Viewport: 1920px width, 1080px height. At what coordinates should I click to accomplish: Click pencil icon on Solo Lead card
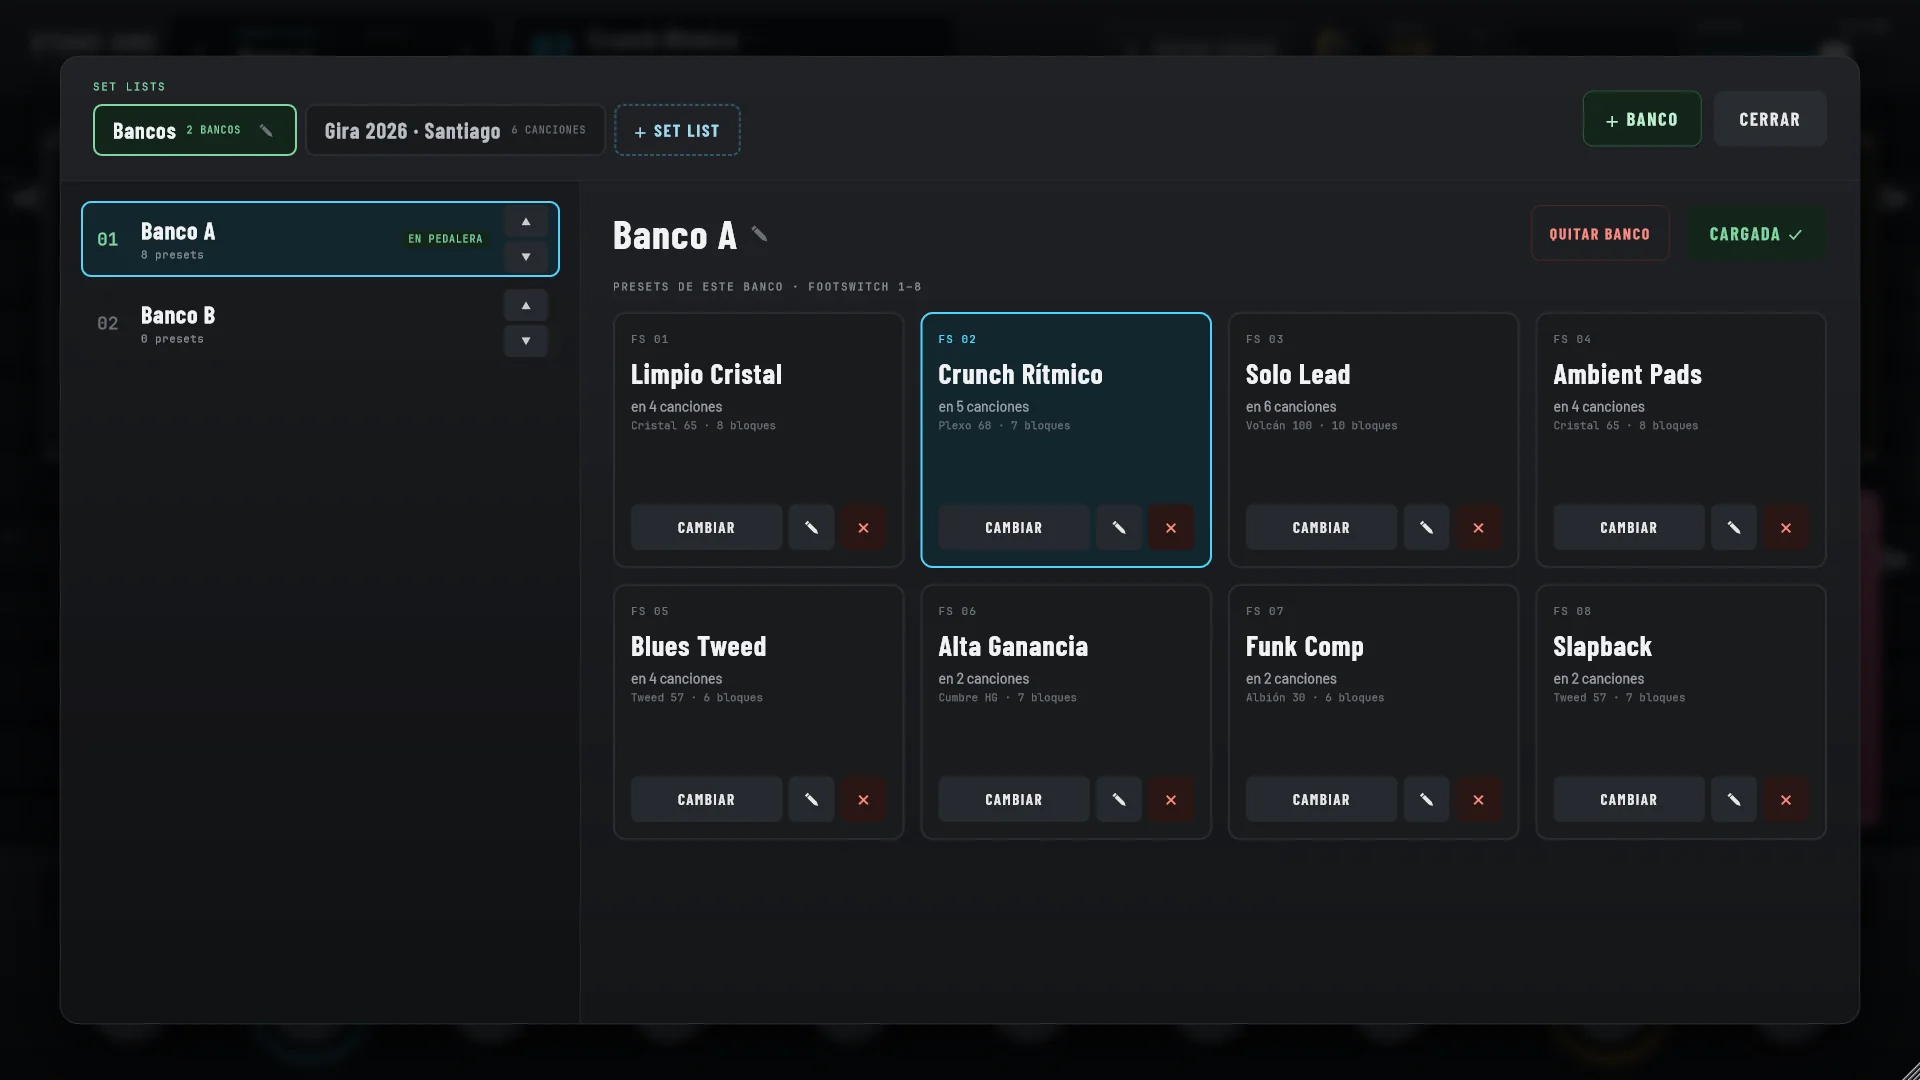(1426, 527)
